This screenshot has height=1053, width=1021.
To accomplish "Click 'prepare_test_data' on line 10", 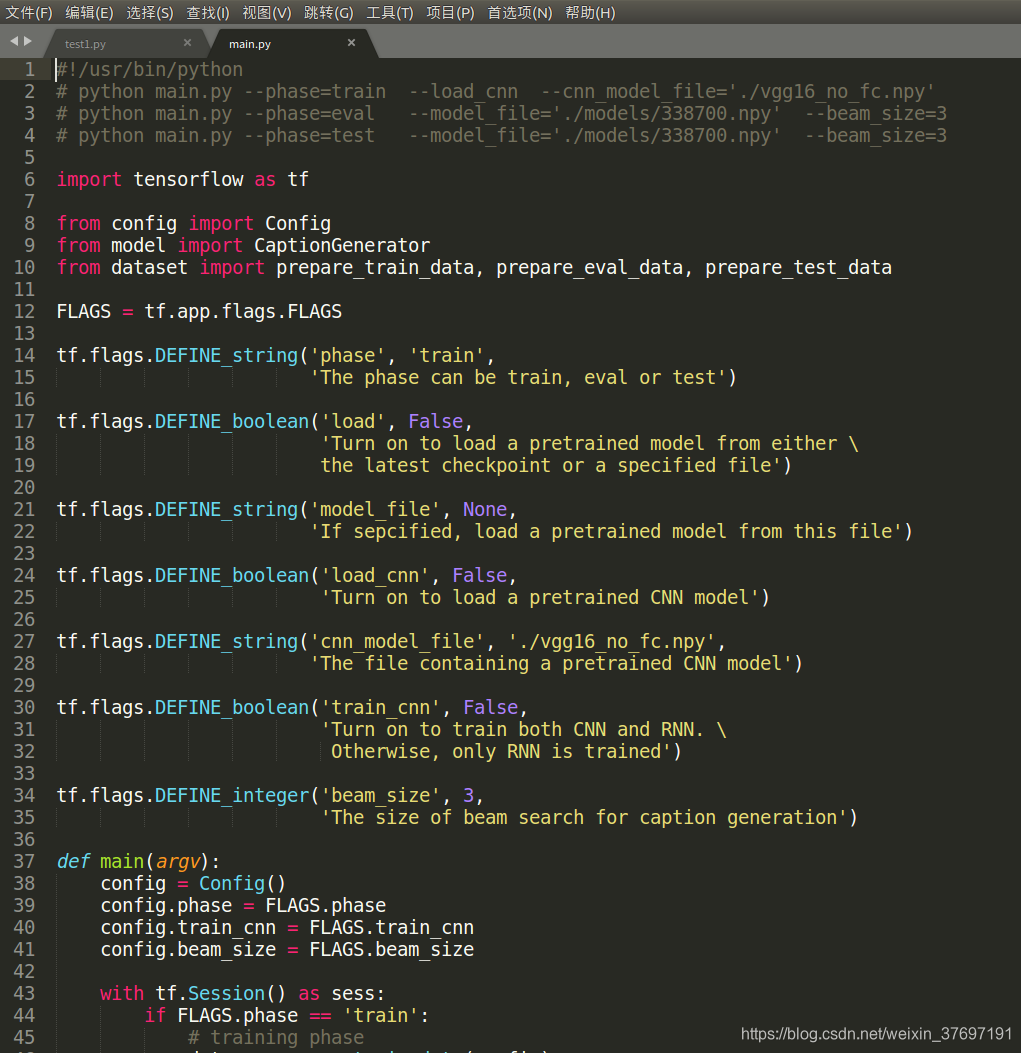I will point(799,268).
